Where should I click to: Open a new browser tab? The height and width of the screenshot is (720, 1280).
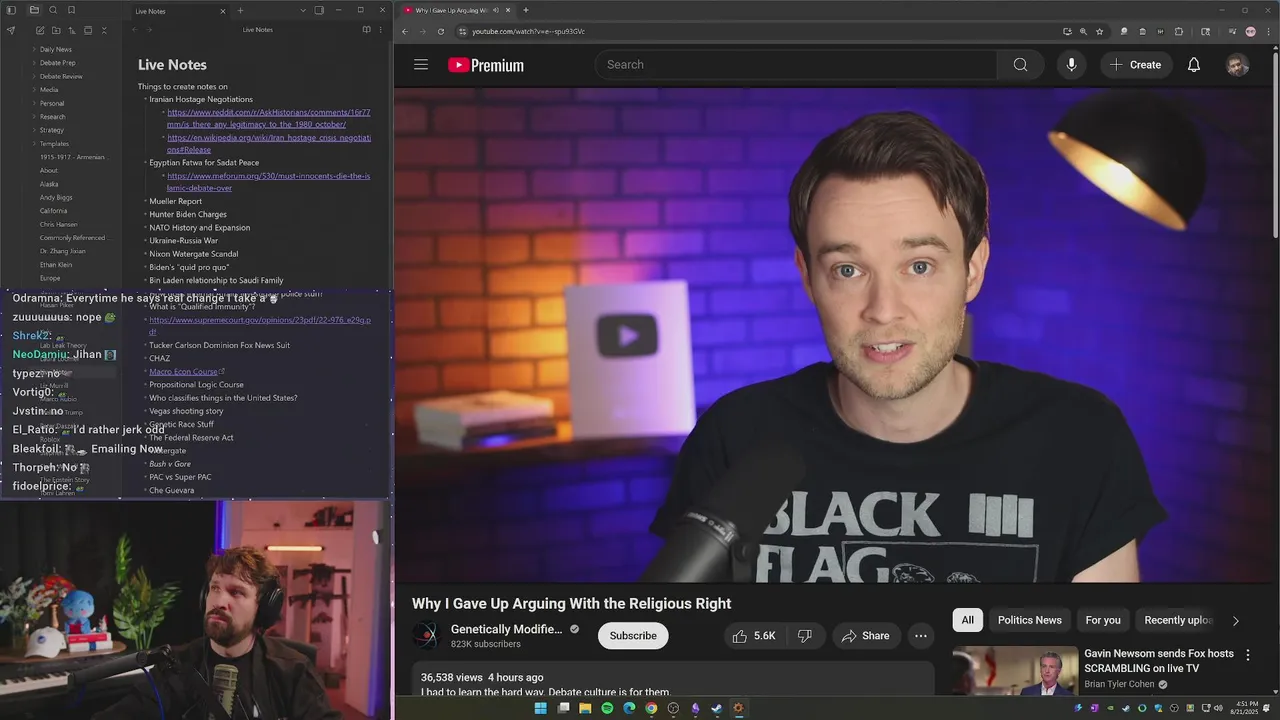(526, 10)
